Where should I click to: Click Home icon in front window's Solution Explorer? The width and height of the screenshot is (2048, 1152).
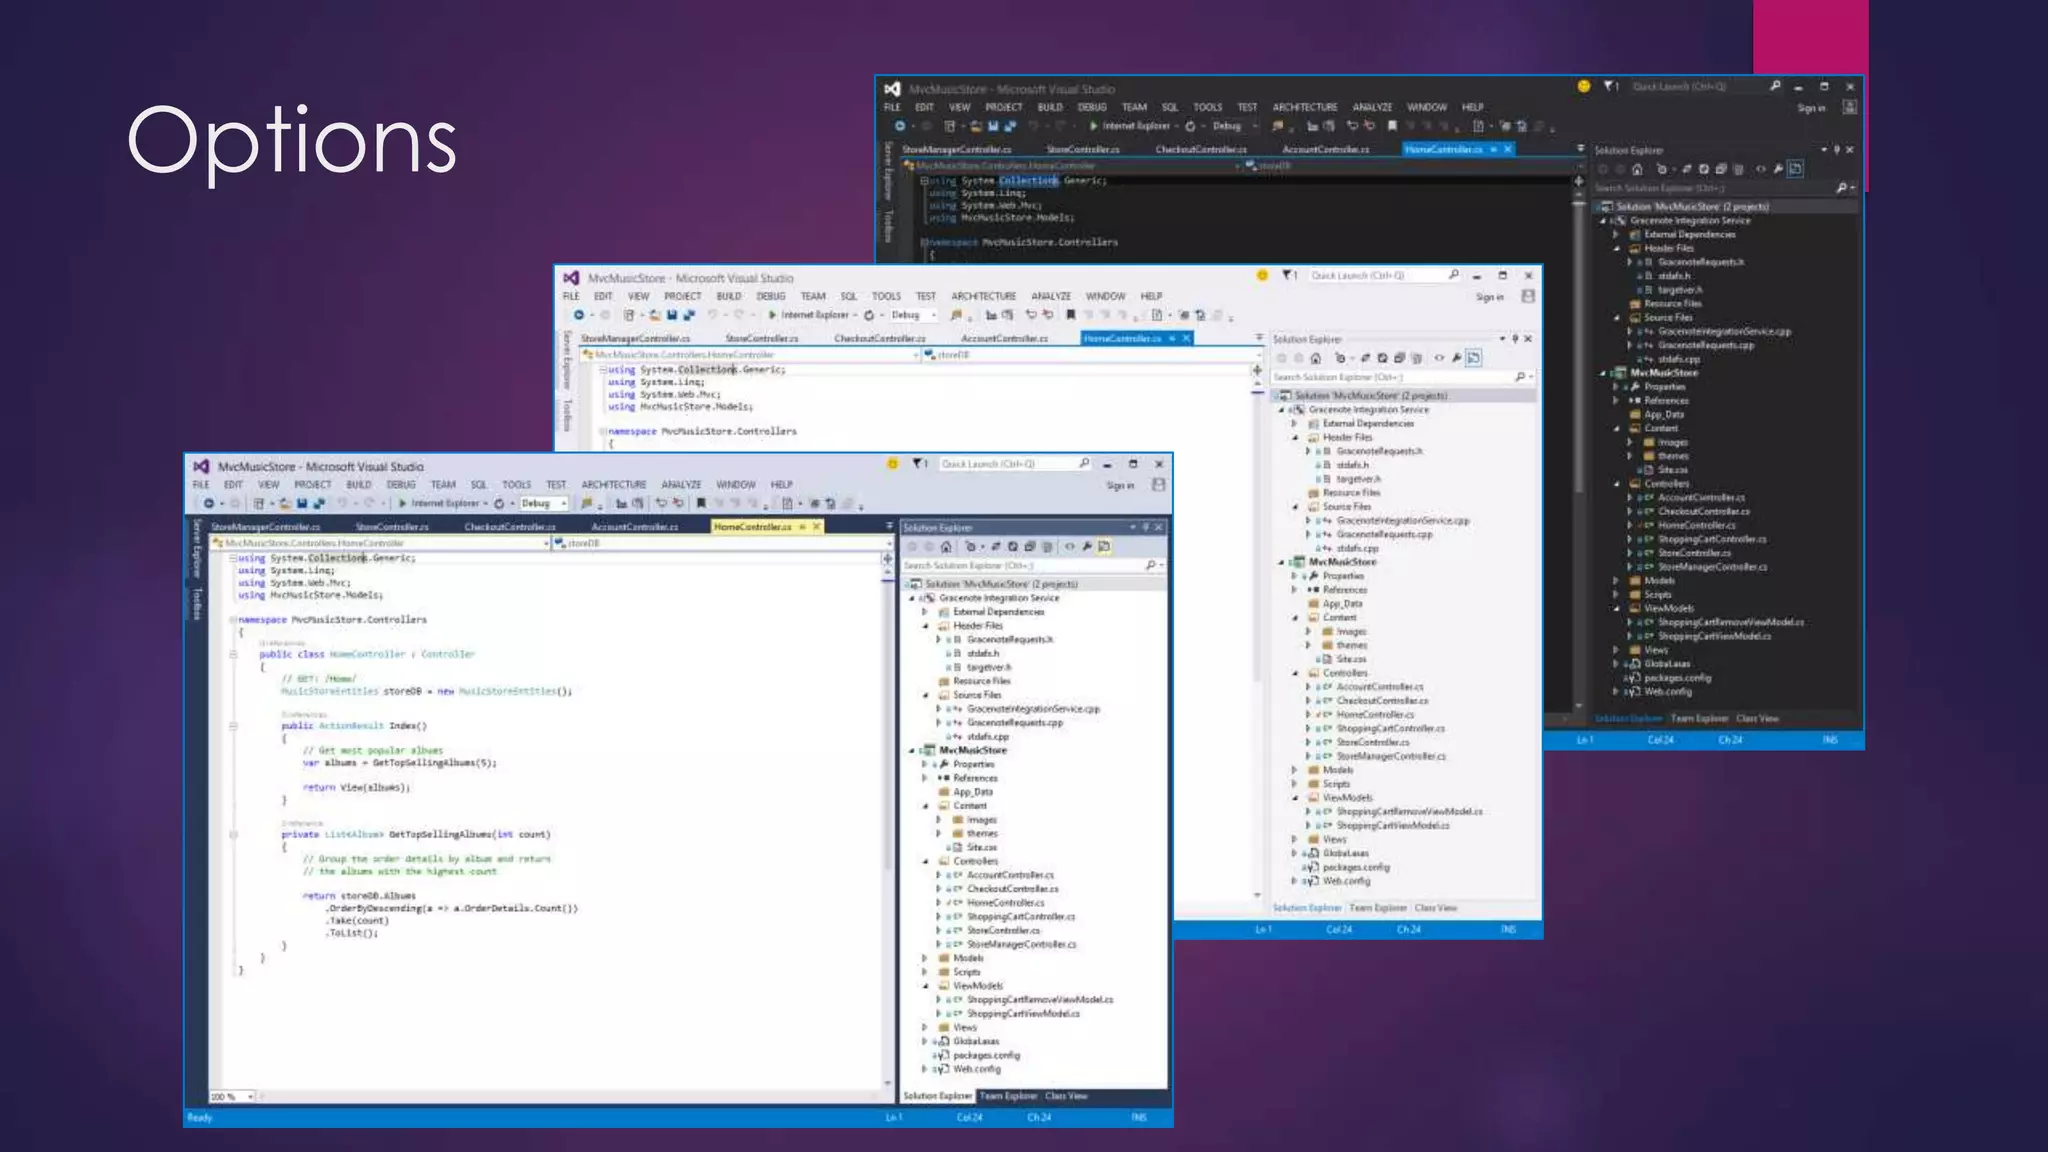click(x=946, y=547)
